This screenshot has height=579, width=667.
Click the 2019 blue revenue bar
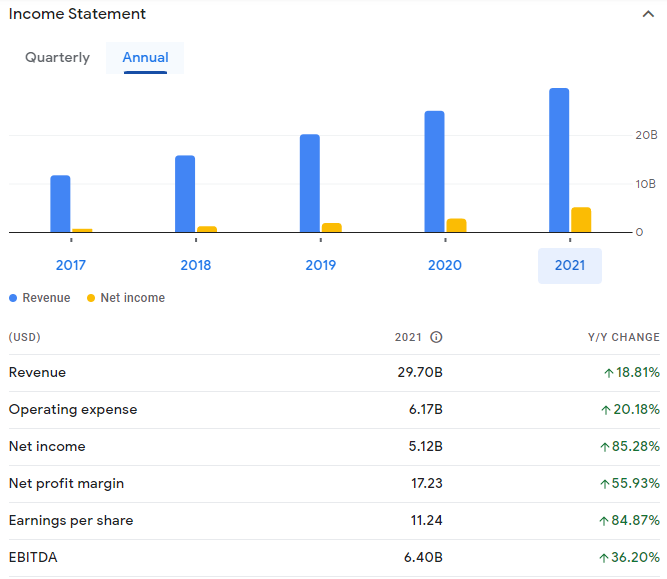[310, 183]
